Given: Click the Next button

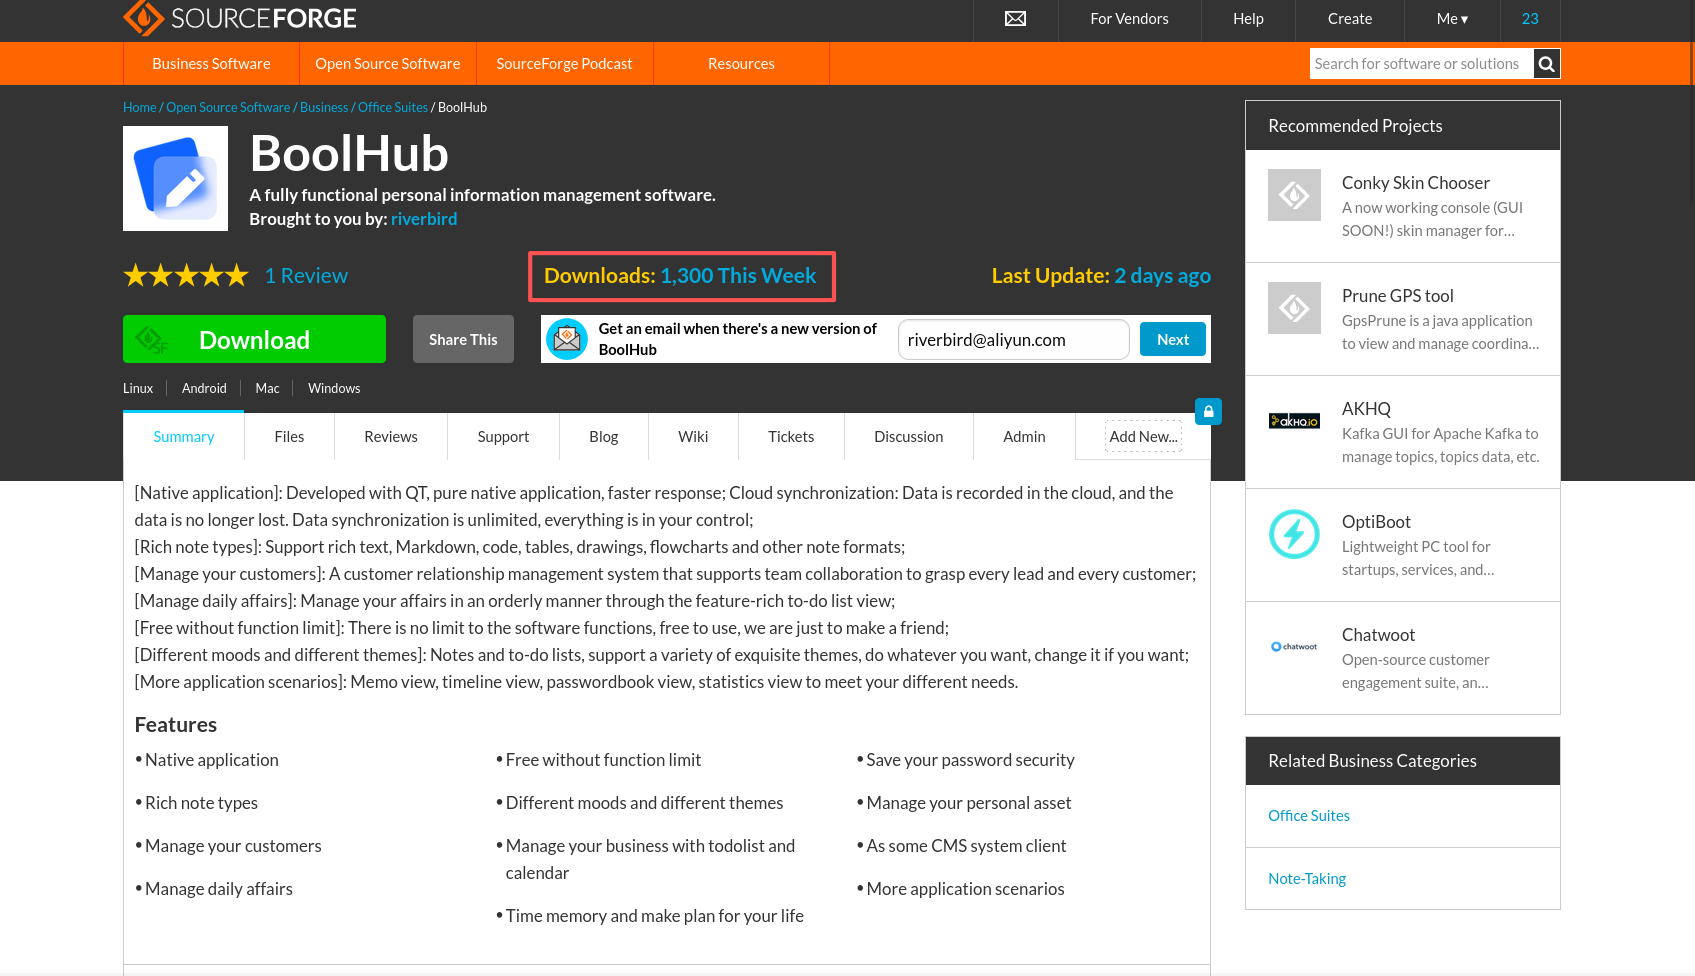Looking at the screenshot, I should click(x=1173, y=340).
